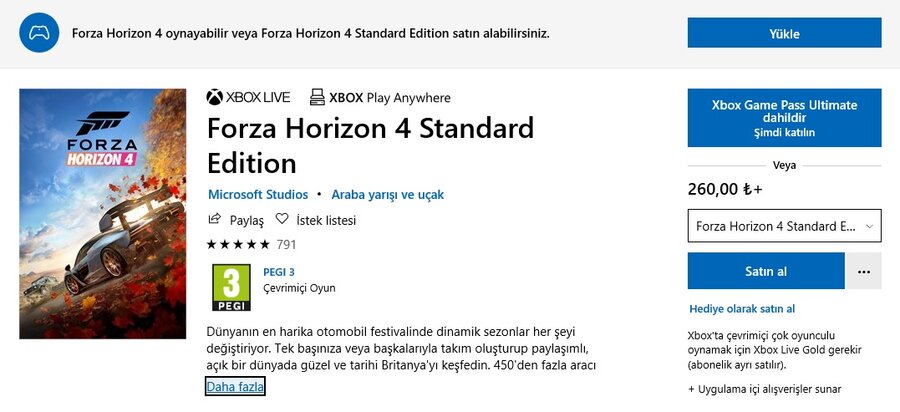Click the Xbox Play Anywhere device icon
Screen dimensions: 900x412
click(317, 97)
